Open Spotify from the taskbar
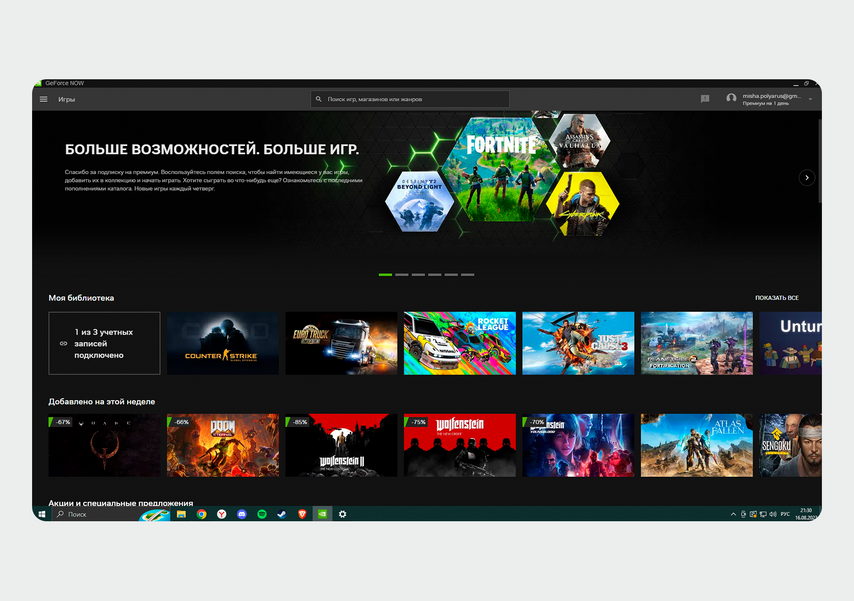Screen dimensions: 854x601 click(262, 514)
